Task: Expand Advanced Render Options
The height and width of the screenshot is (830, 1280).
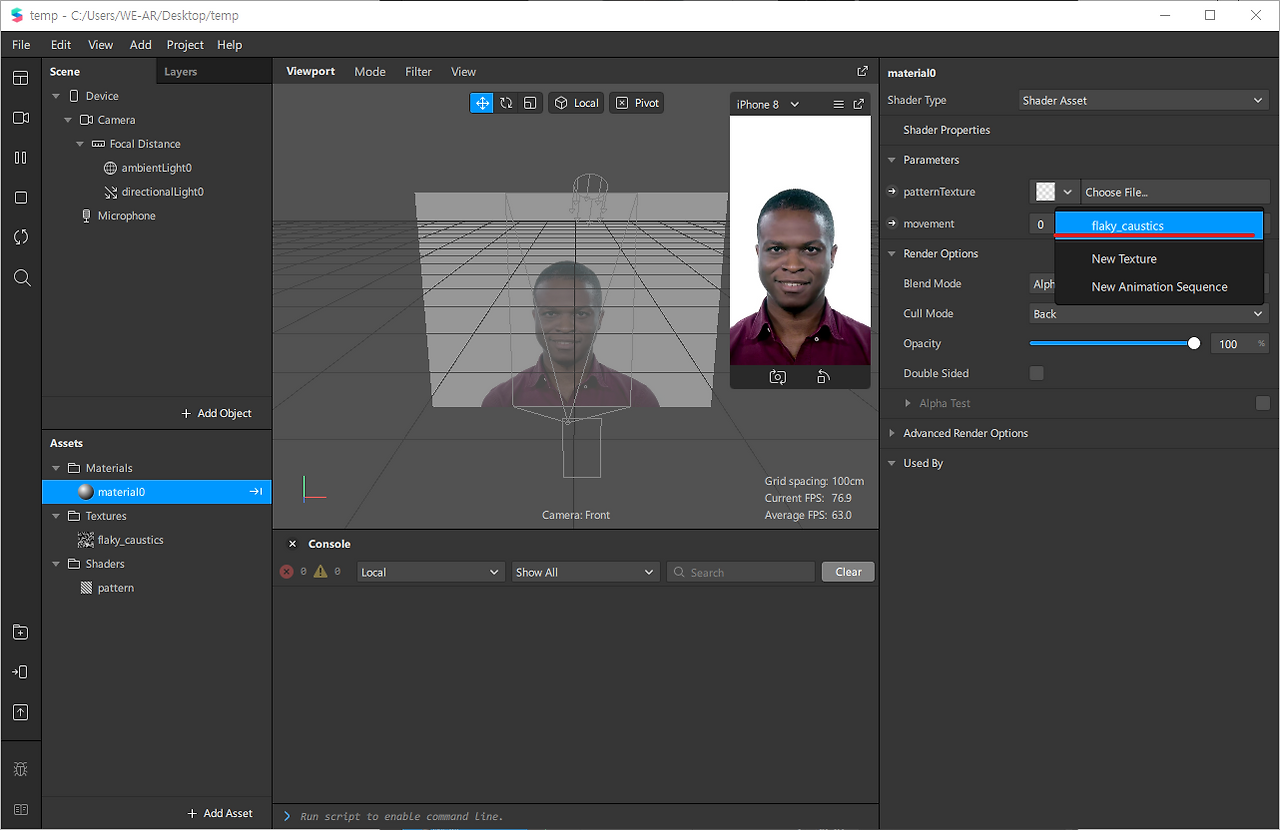Action: 892,433
